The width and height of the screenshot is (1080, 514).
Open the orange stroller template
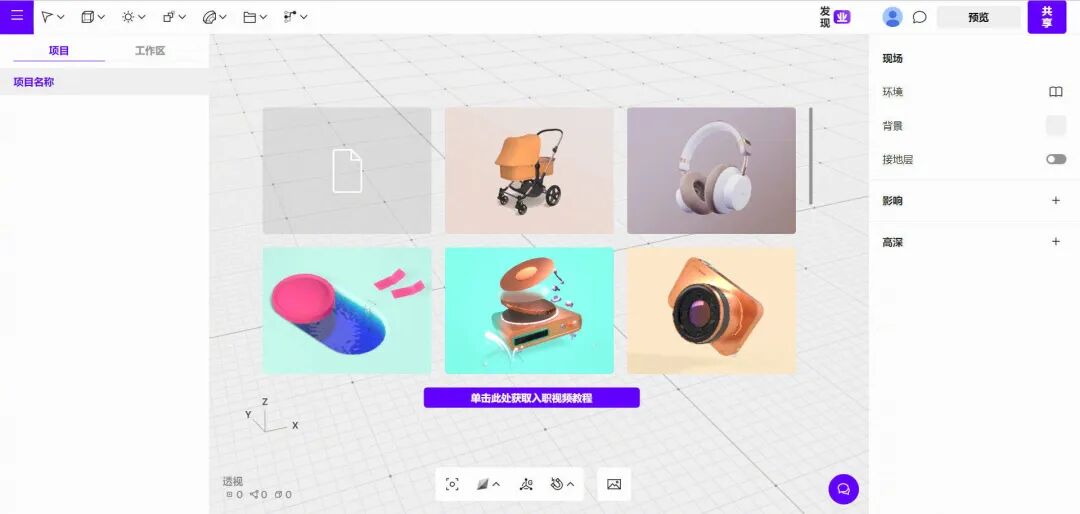click(x=529, y=170)
